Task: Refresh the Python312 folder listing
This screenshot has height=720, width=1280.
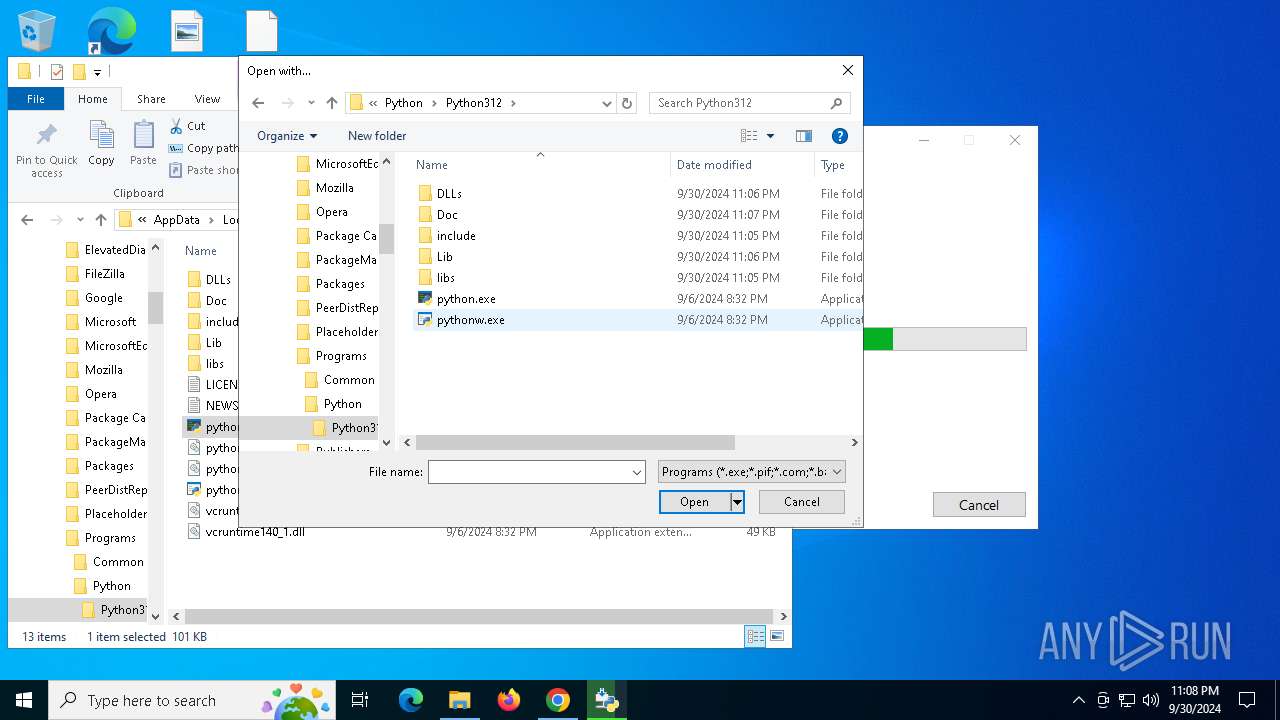Action: pyautogui.click(x=627, y=103)
